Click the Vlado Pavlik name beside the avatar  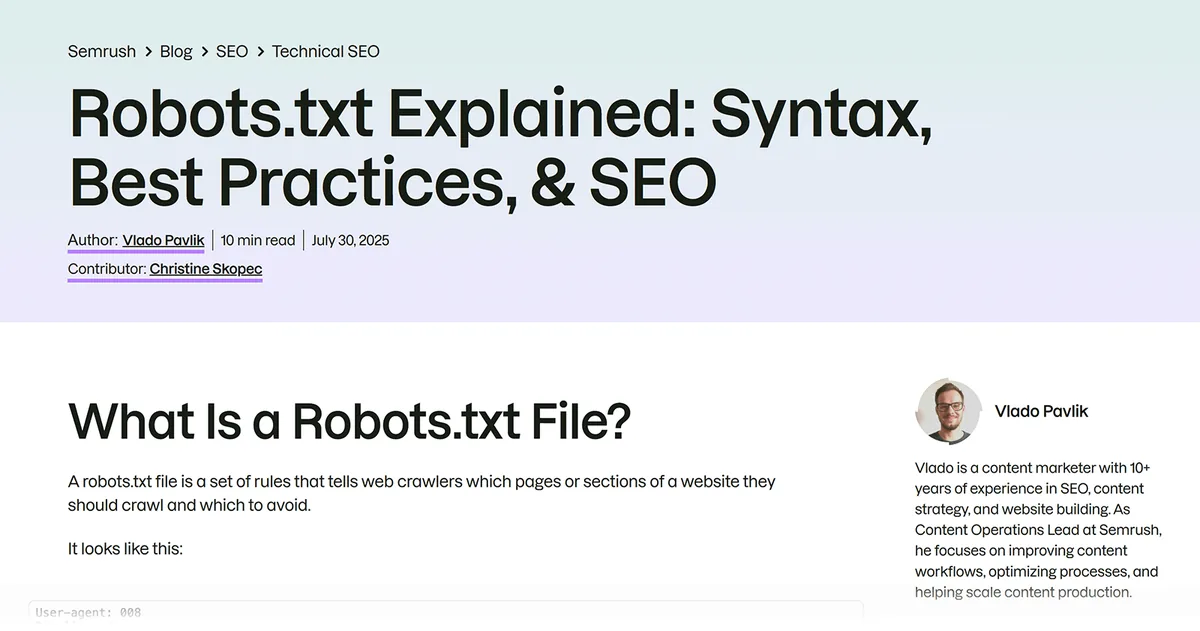1041,411
